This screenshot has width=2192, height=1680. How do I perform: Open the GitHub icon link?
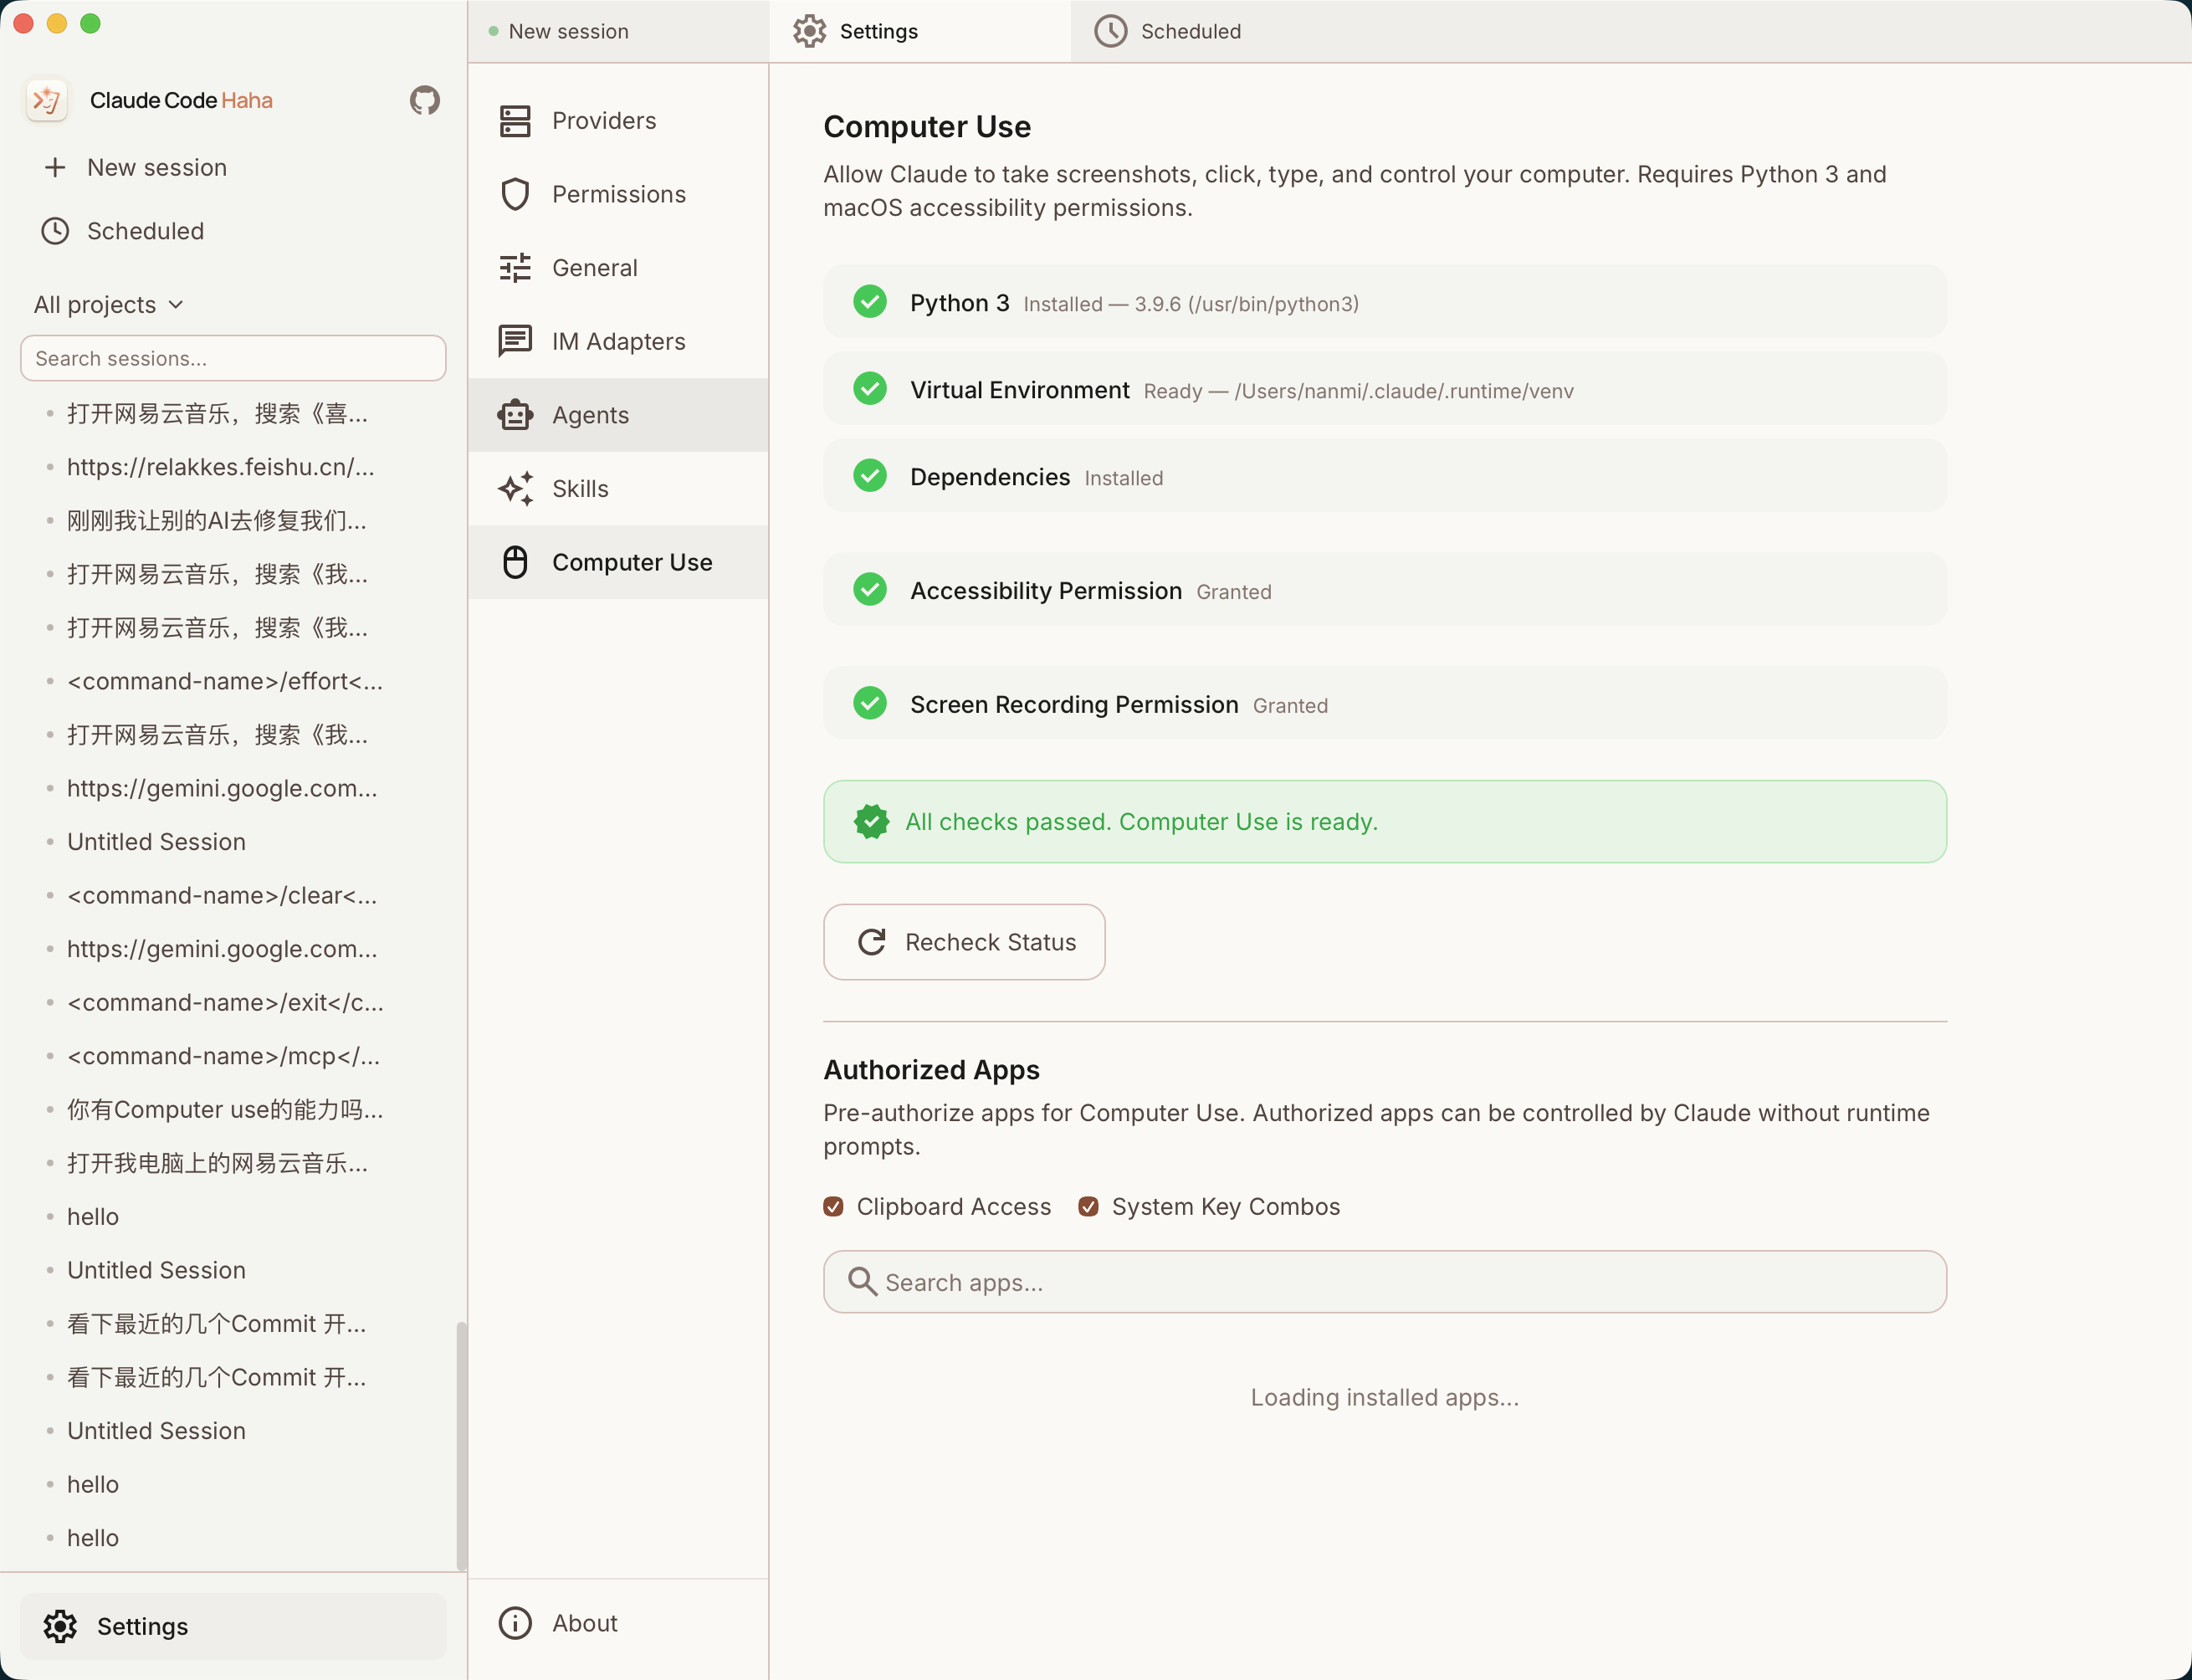(425, 100)
